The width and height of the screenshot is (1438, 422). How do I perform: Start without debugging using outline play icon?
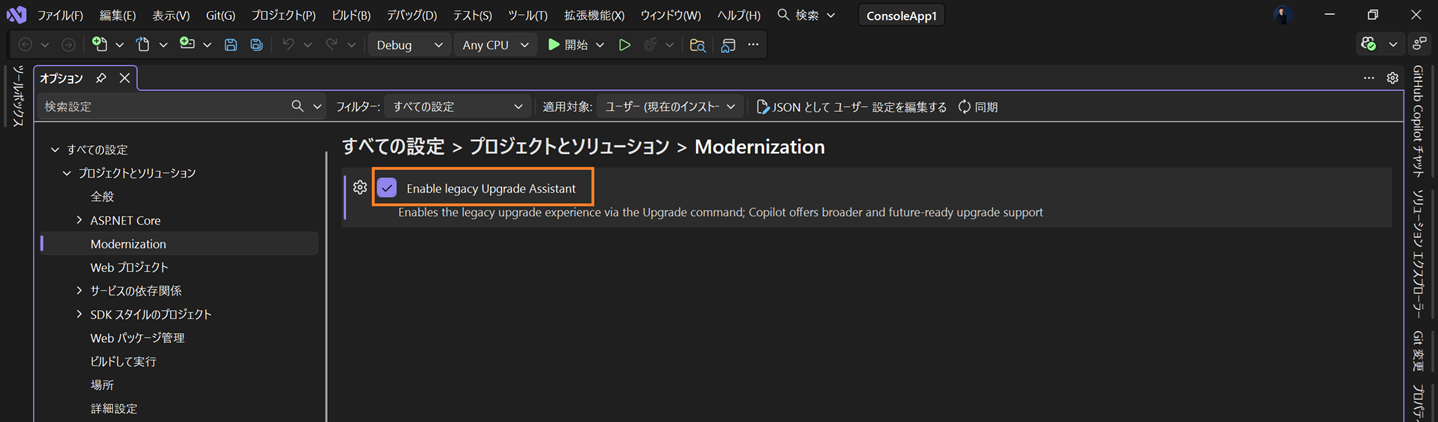[624, 45]
